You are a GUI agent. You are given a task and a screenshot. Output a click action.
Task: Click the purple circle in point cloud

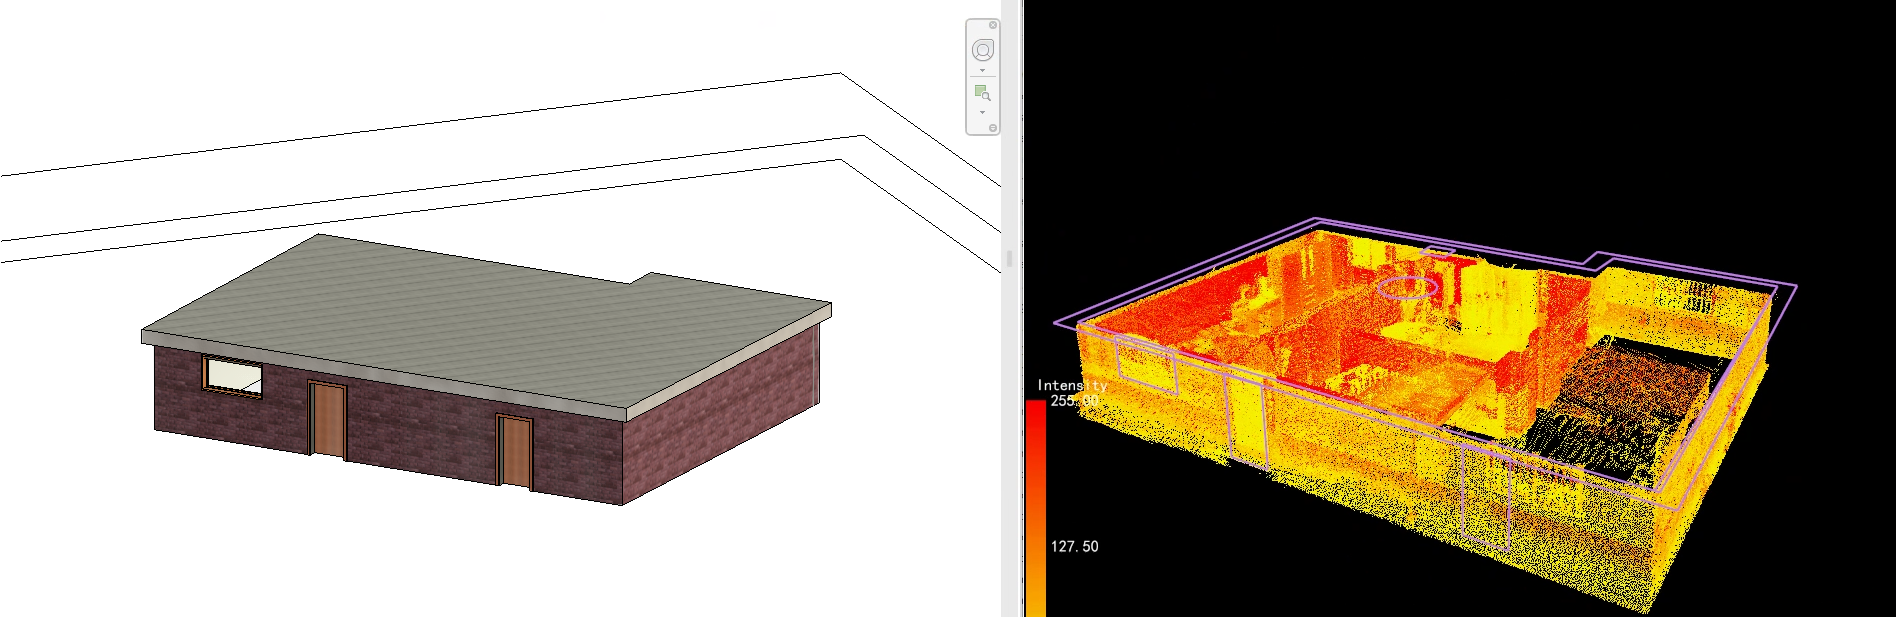click(1408, 288)
